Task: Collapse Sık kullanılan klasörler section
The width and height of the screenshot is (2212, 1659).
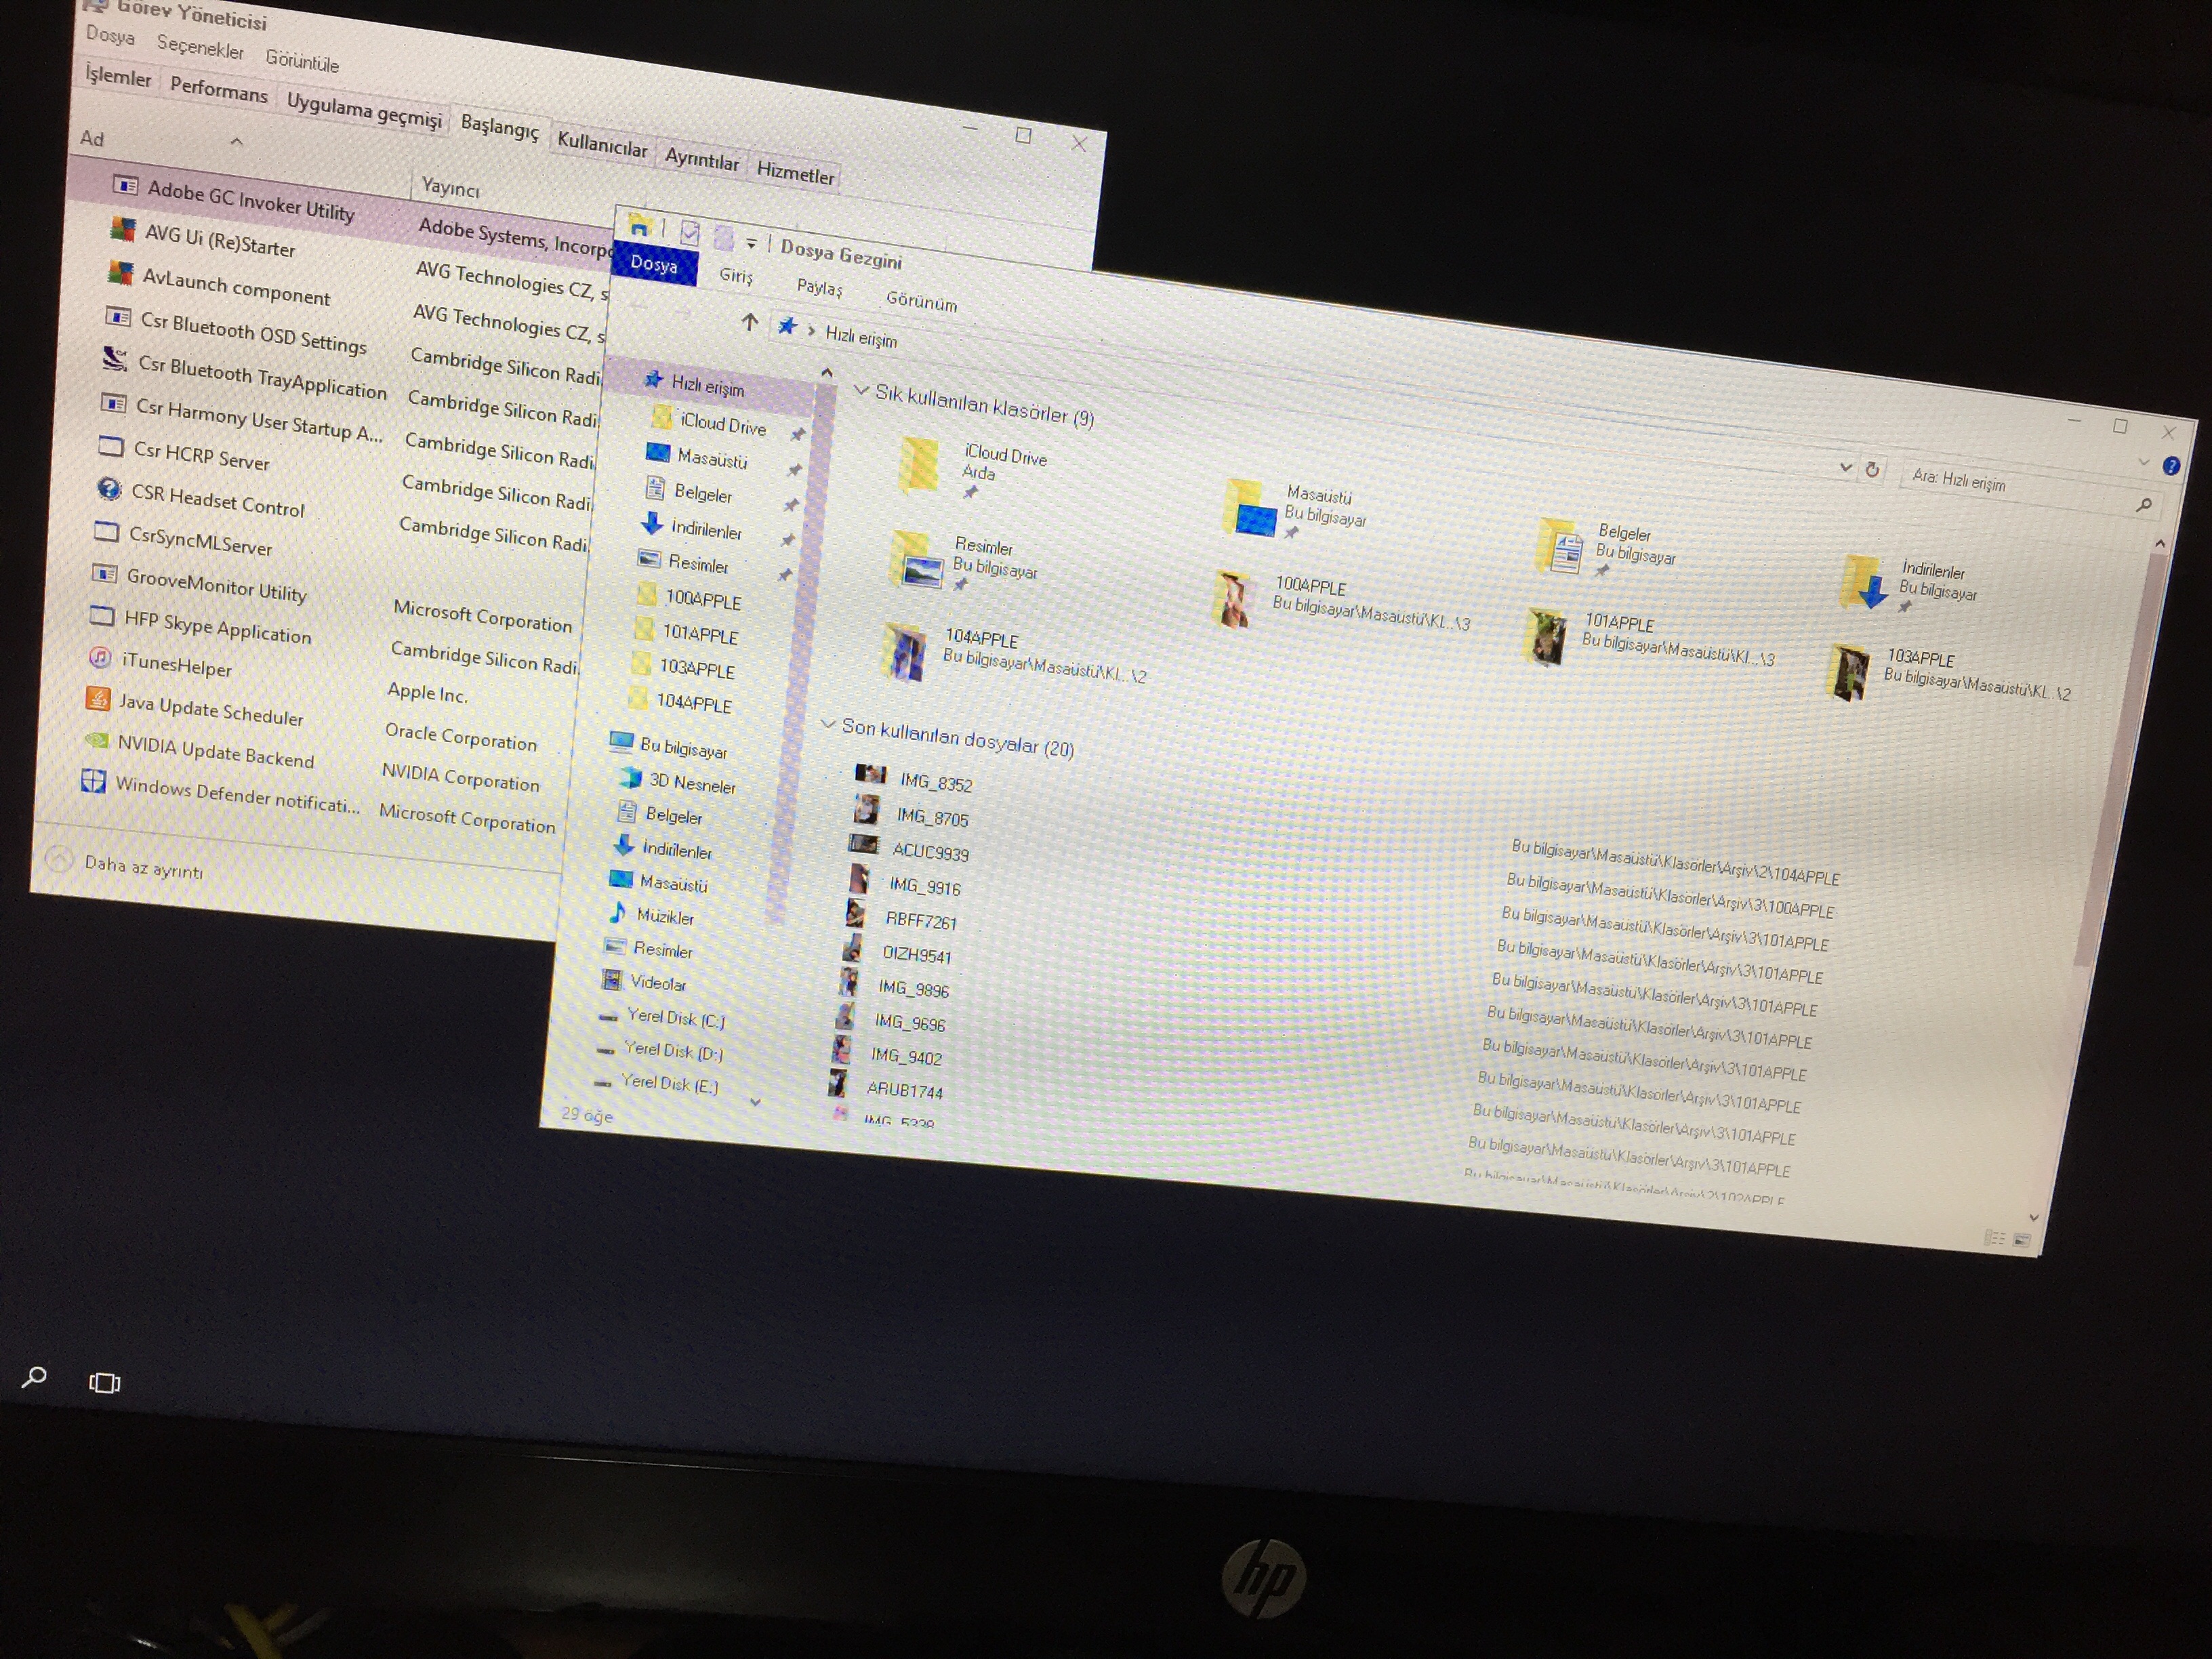Action: [x=860, y=390]
